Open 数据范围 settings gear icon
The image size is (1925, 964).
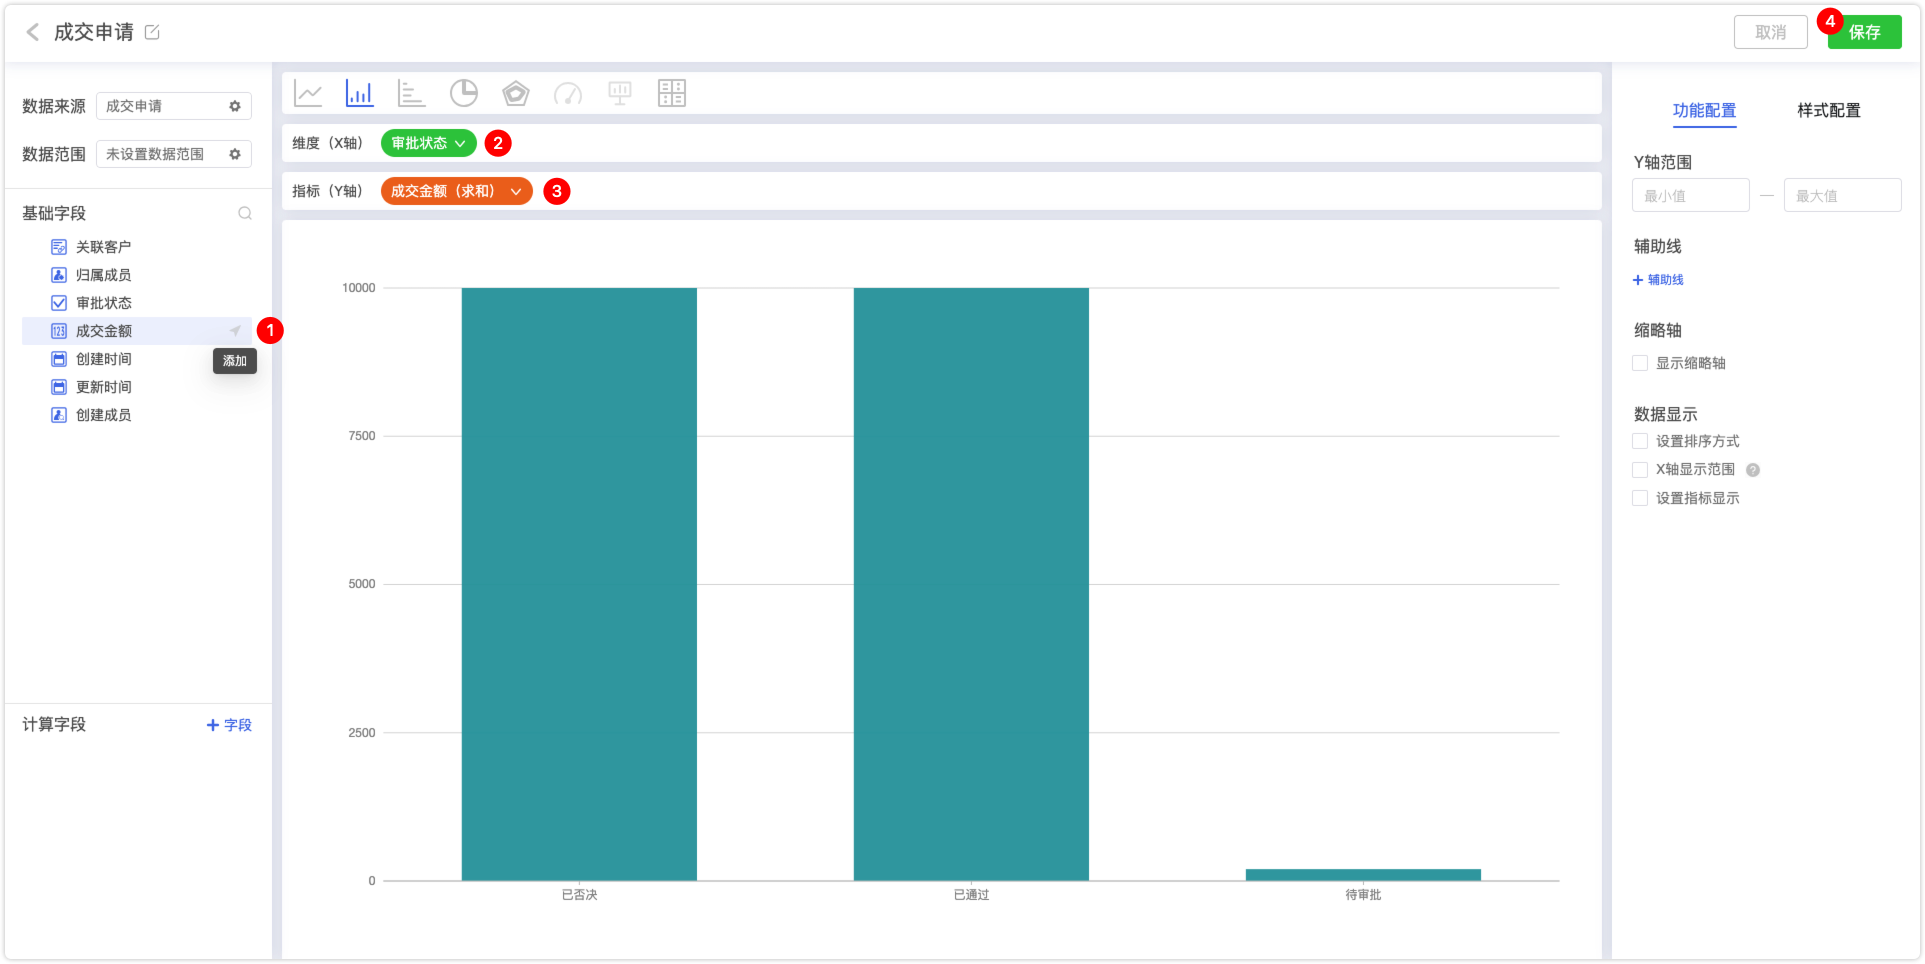point(235,154)
